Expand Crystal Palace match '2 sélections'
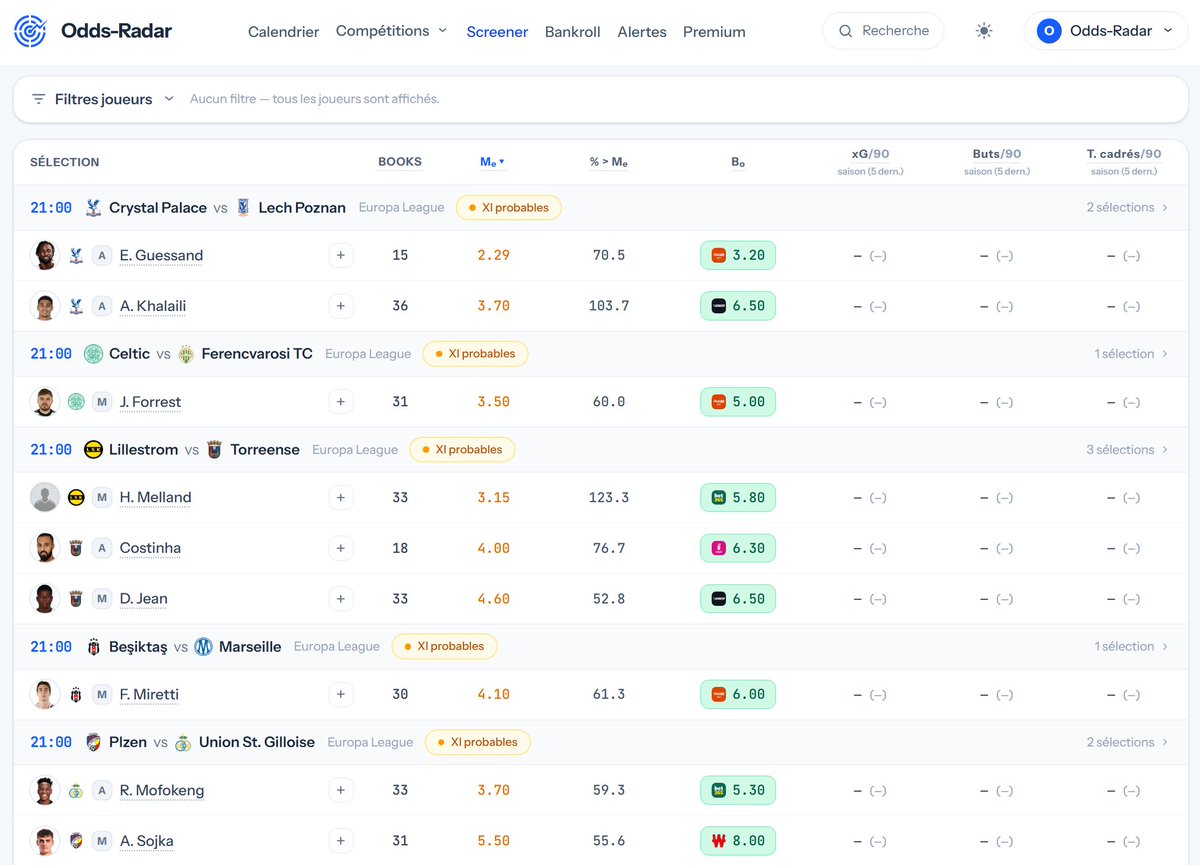This screenshot has width=1200, height=865. (1128, 208)
